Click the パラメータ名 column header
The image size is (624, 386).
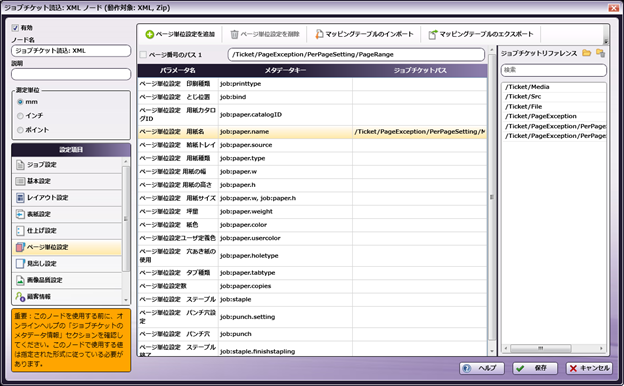177,70
